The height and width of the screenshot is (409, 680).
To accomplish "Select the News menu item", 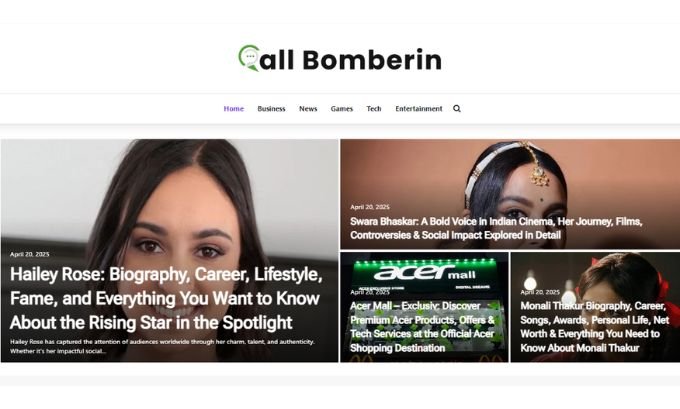I will 308,108.
